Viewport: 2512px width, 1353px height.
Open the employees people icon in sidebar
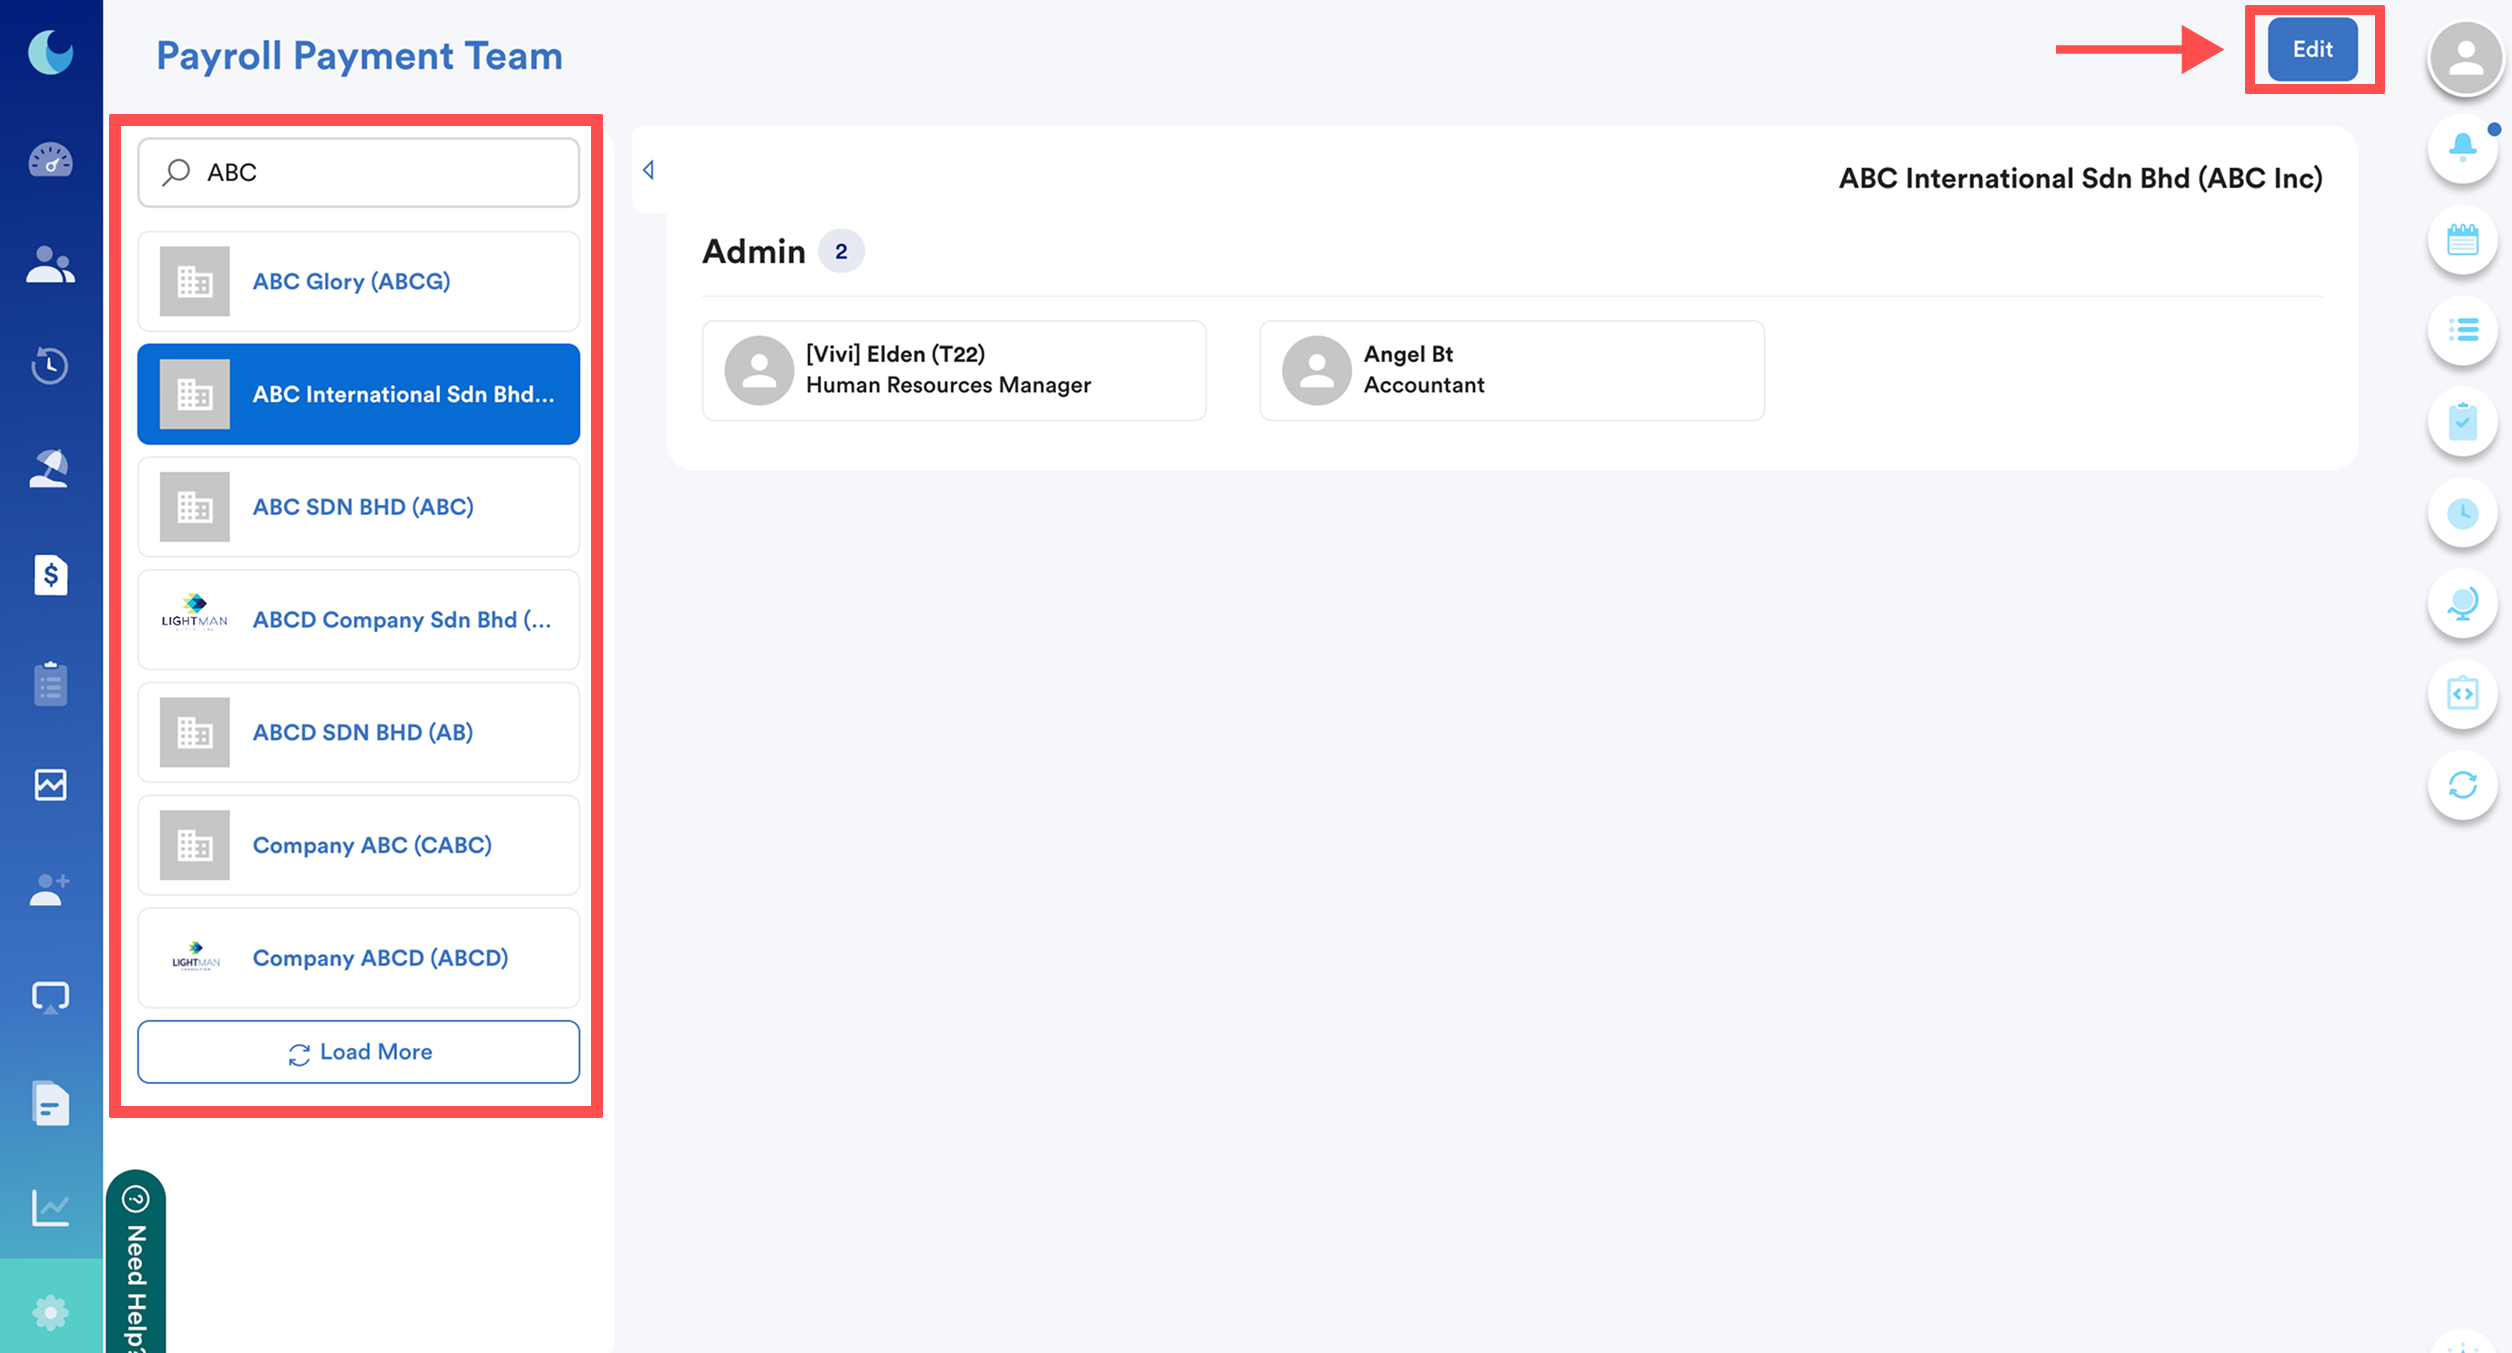pos(50,265)
